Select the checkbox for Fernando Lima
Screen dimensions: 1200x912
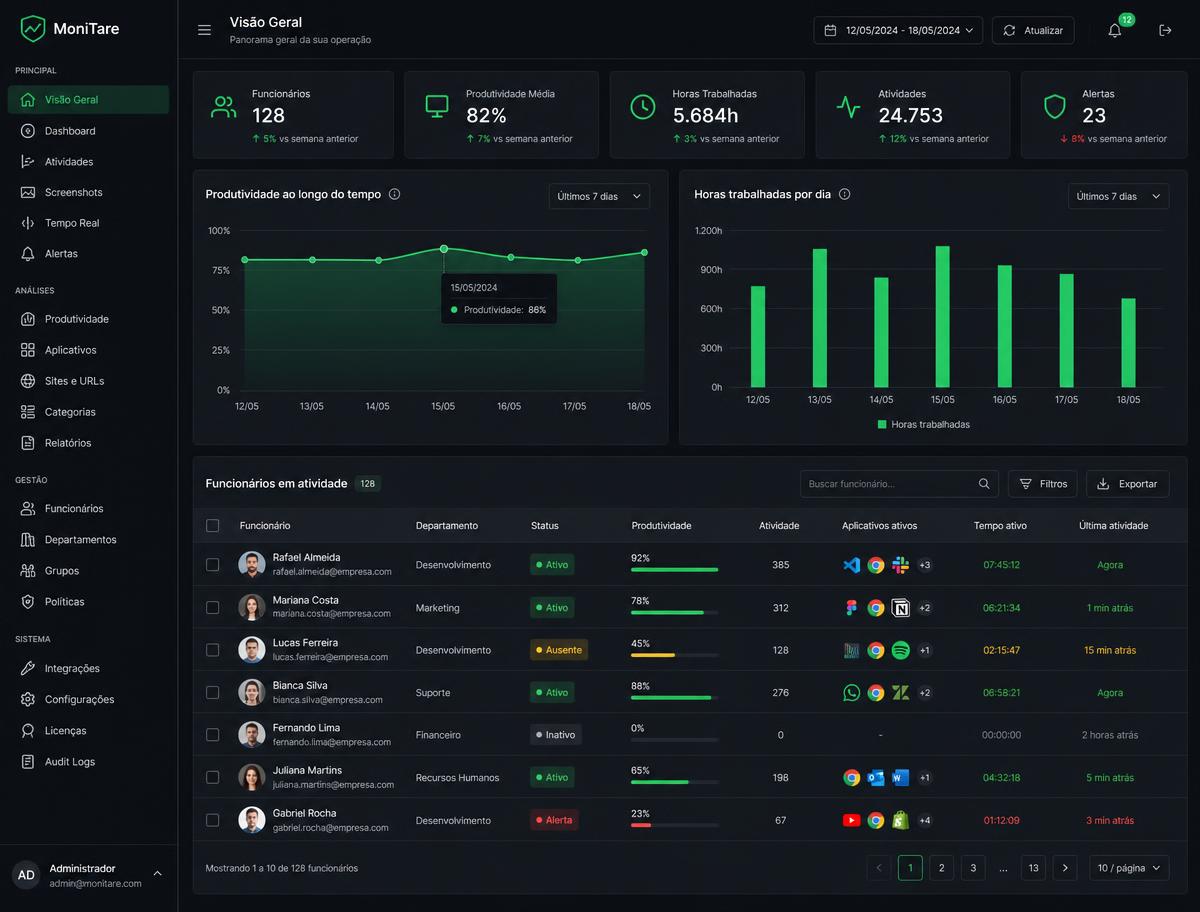click(212, 735)
